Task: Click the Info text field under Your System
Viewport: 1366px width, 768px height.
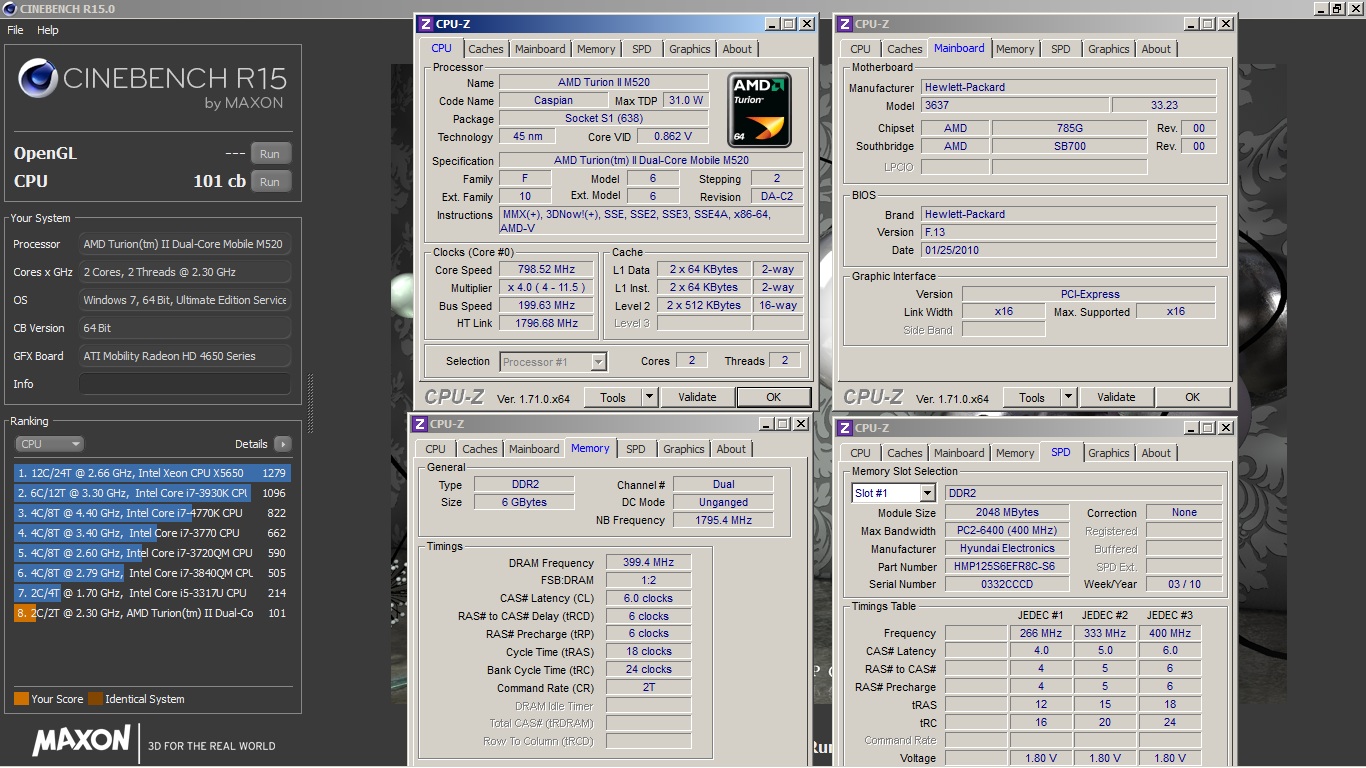Action: click(x=185, y=384)
